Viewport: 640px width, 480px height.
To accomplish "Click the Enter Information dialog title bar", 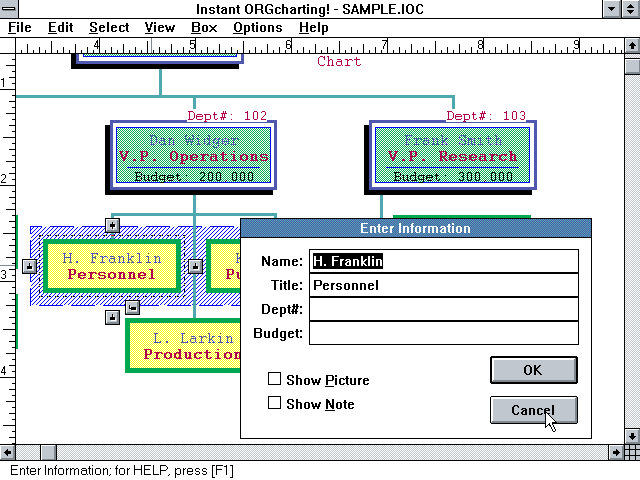I will pyautogui.click(x=416, y=228).
